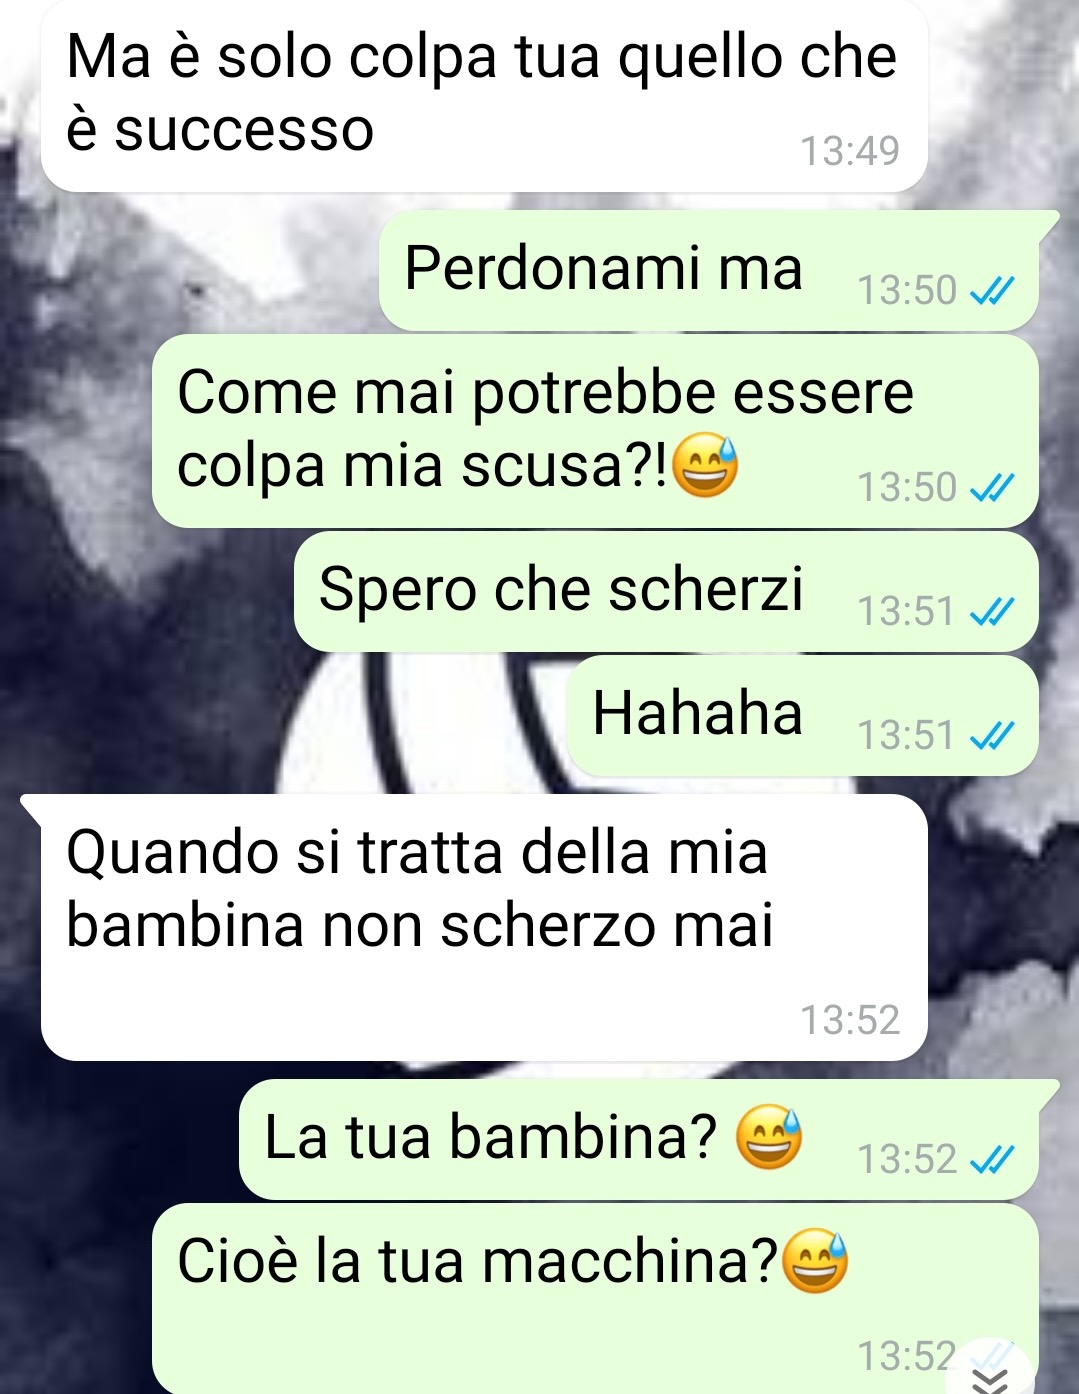Select the "Quando si tratta della mia bambina" message
The height and width of the screenshot is (1394, 1079).
click(x=484, y=927)
